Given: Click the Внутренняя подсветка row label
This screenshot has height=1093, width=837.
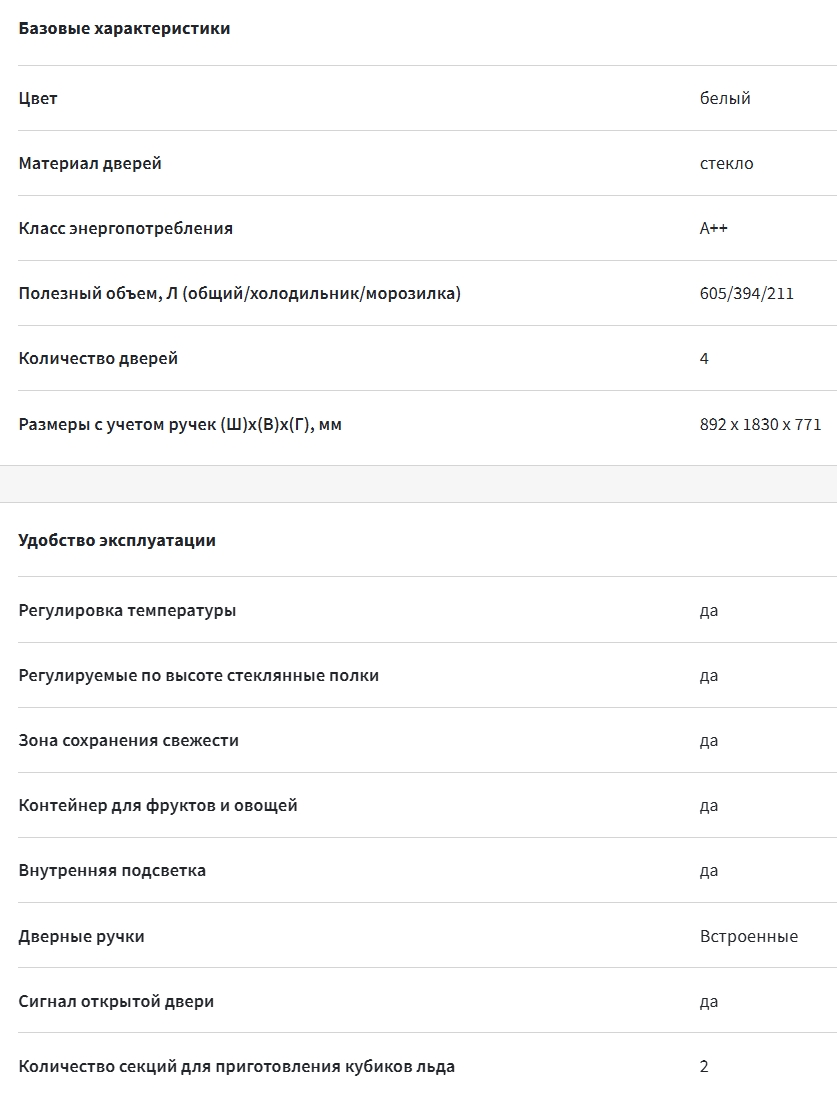Looking at the screenshot, I should click(x=112, y=871).
